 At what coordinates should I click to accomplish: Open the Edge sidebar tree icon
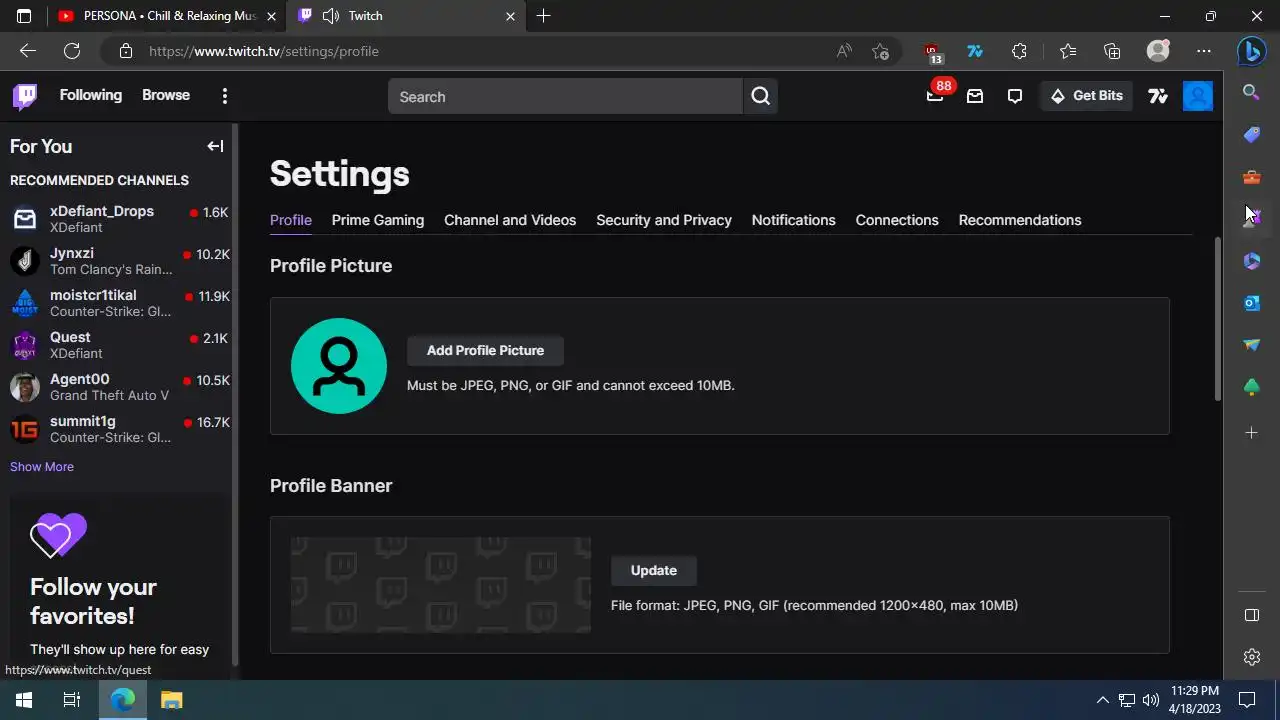1251,387
